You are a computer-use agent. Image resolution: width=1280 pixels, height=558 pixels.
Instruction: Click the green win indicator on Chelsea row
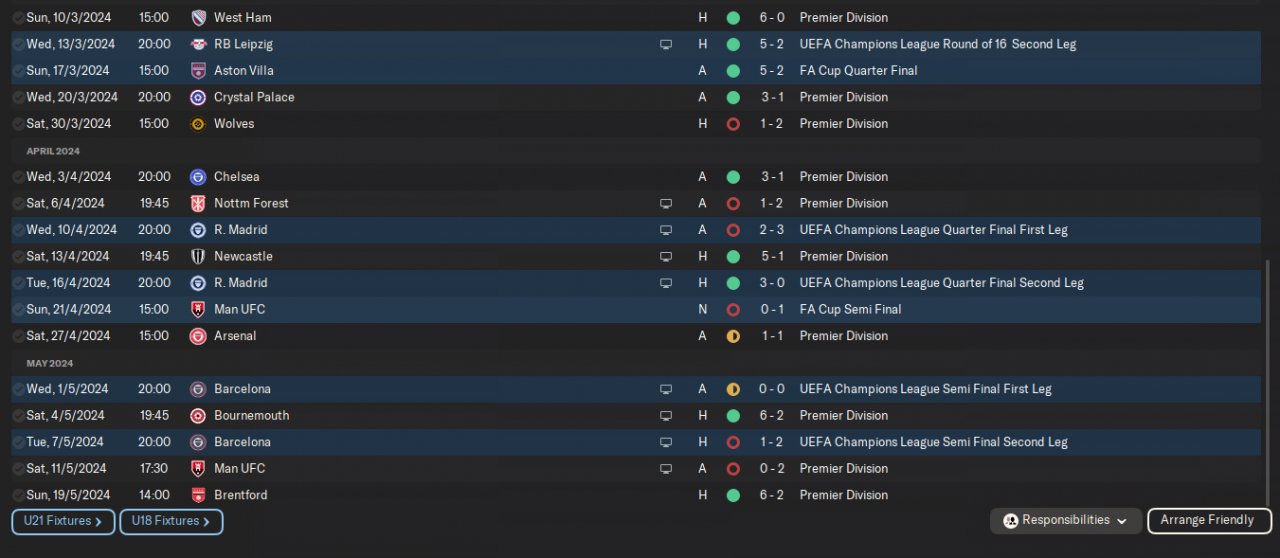[x=733, y=177]
